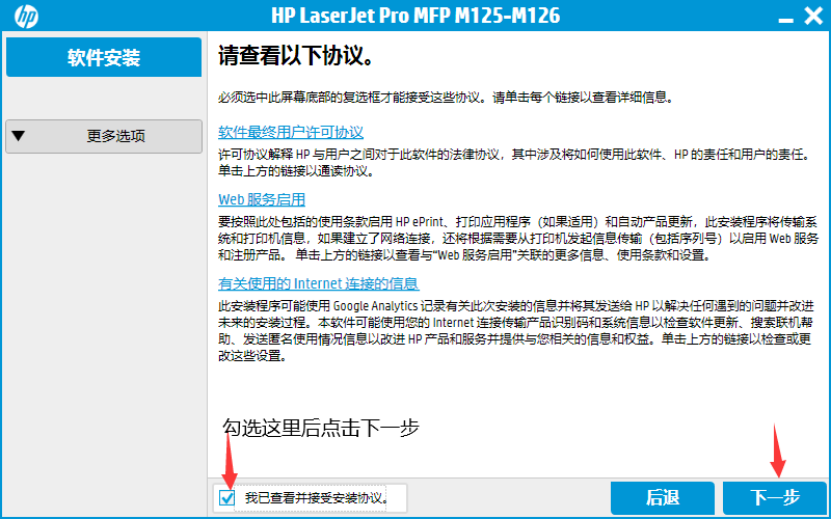The image size is (831, 520).
Task: Open the Web 服务启用 link
Action: click(261, 199)
